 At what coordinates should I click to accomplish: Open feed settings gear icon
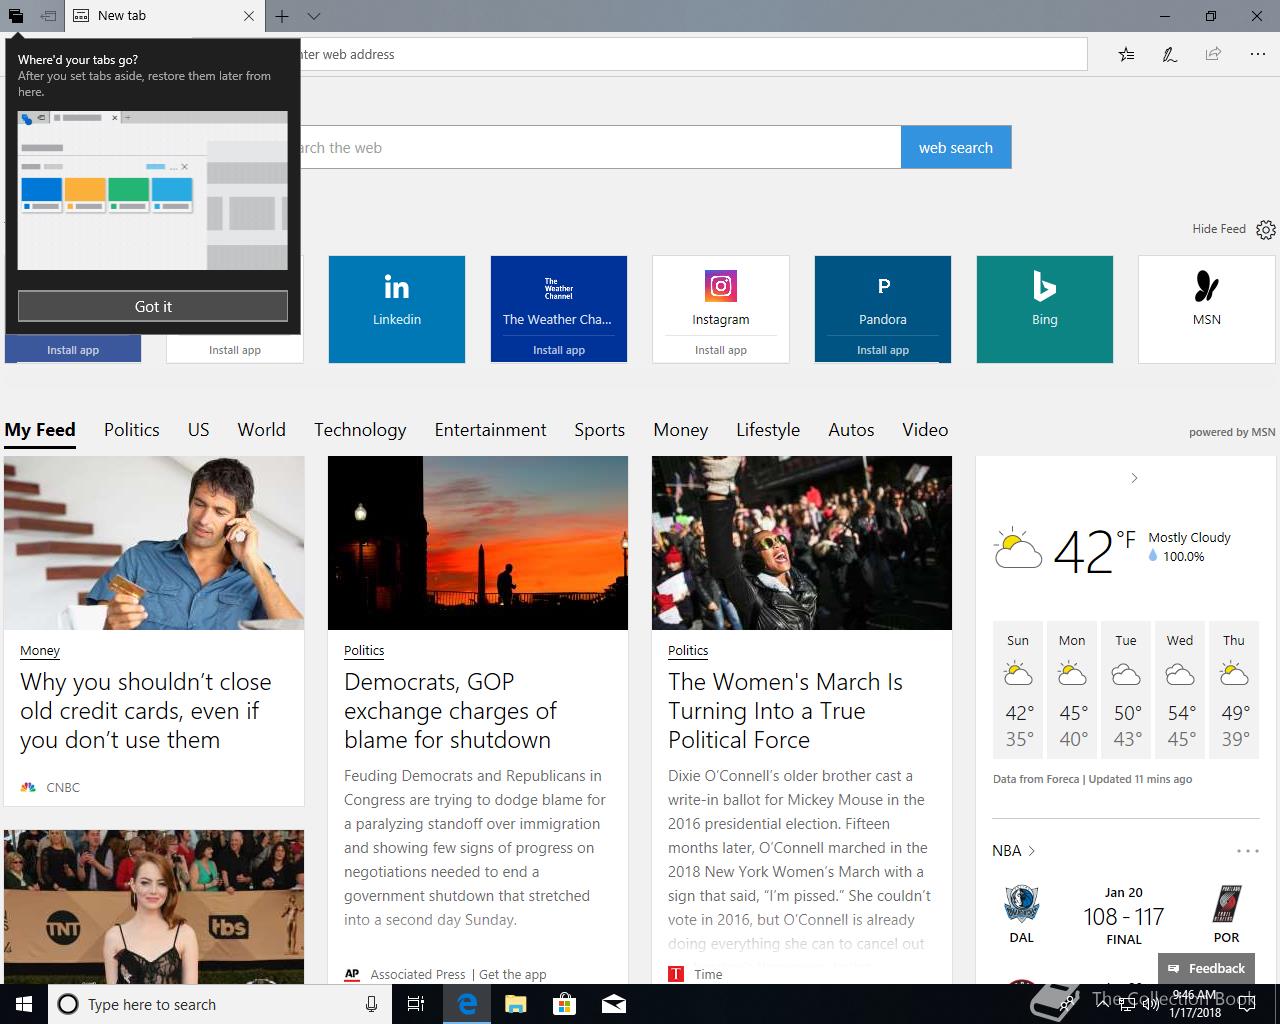pos(1265,230)
